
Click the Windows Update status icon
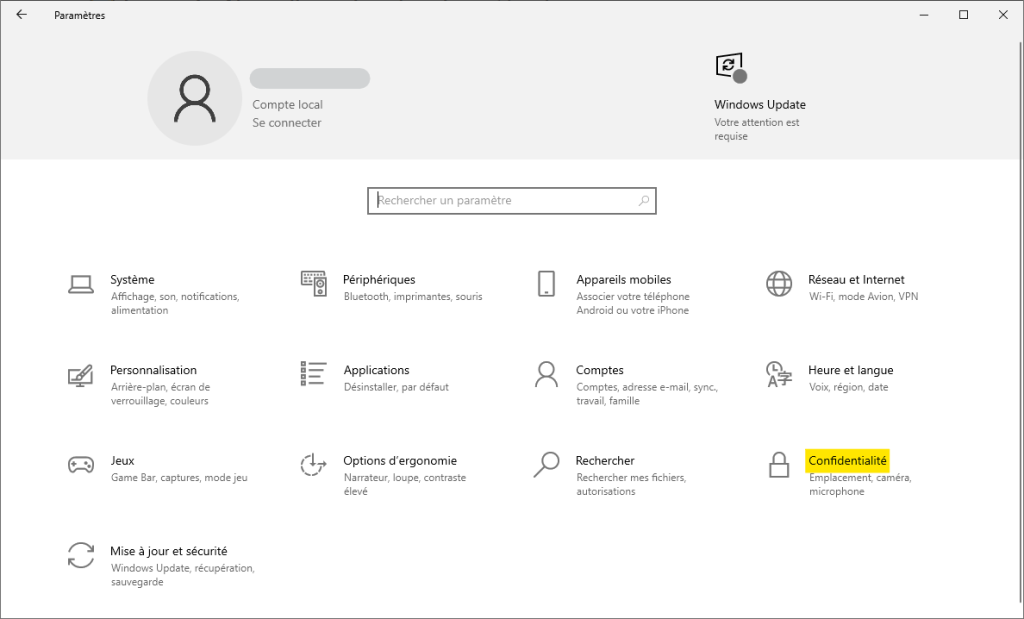click(x=731, y=68)
